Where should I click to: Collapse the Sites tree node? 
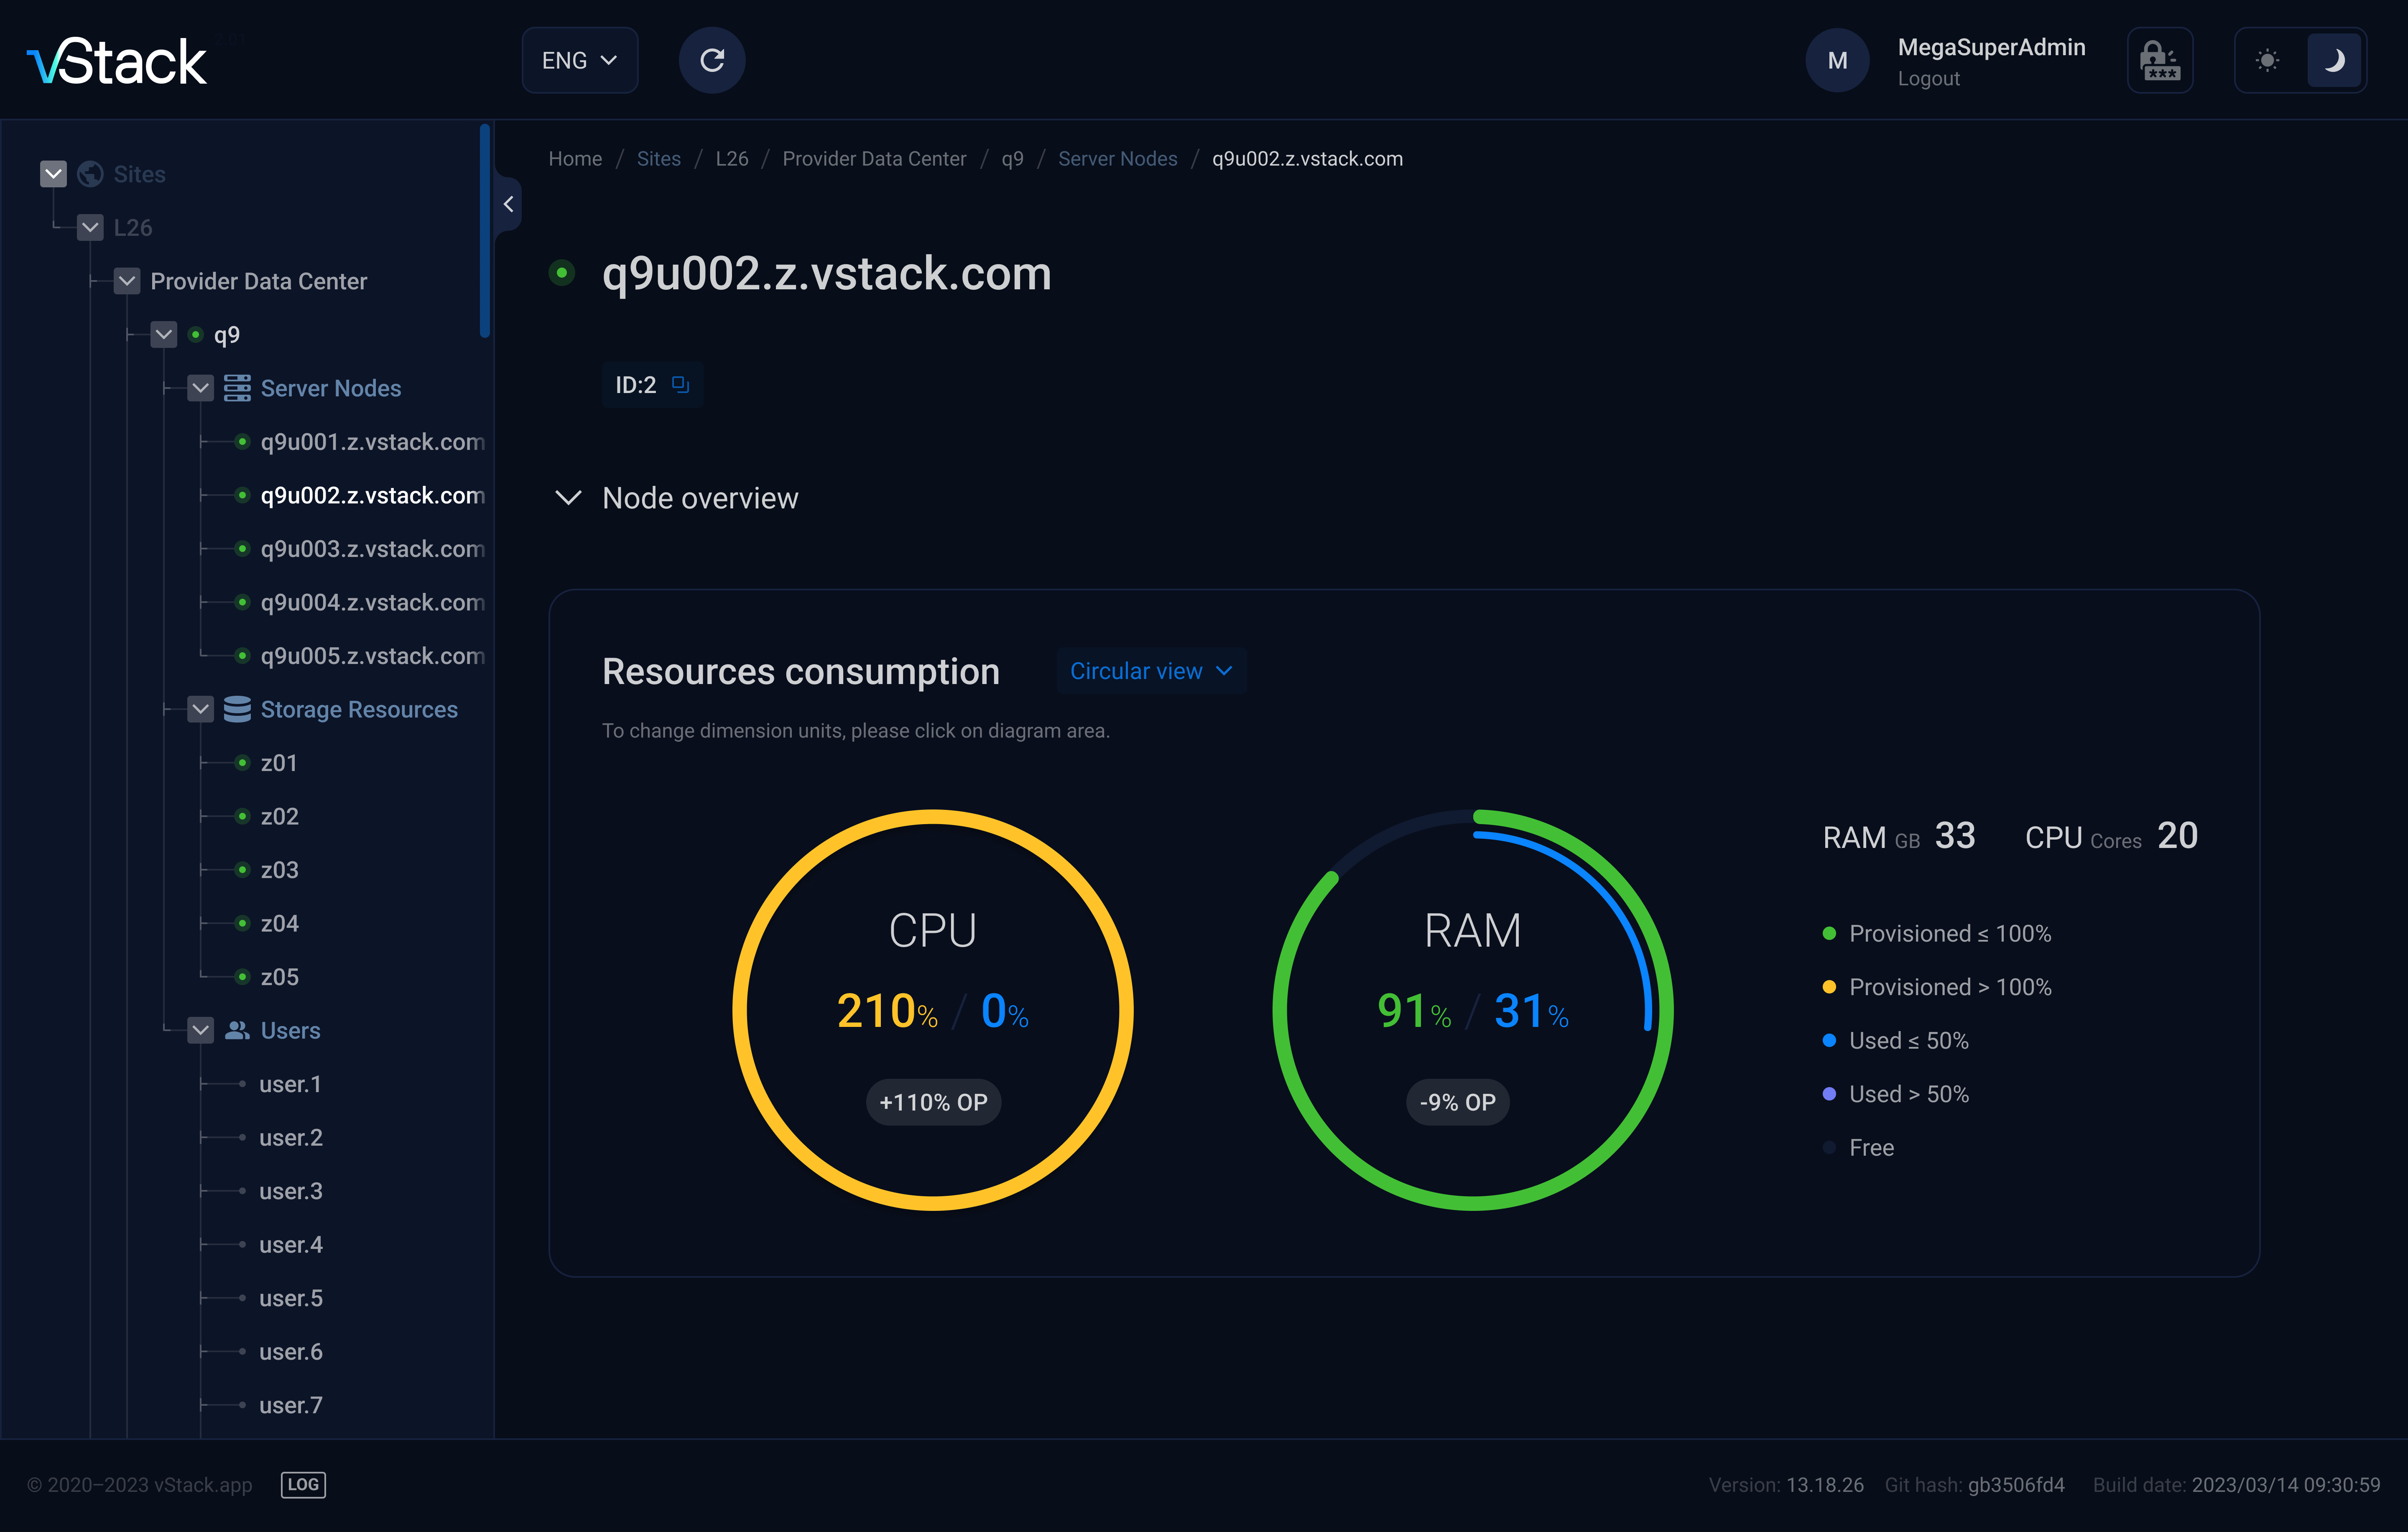(x=54, y=174)
